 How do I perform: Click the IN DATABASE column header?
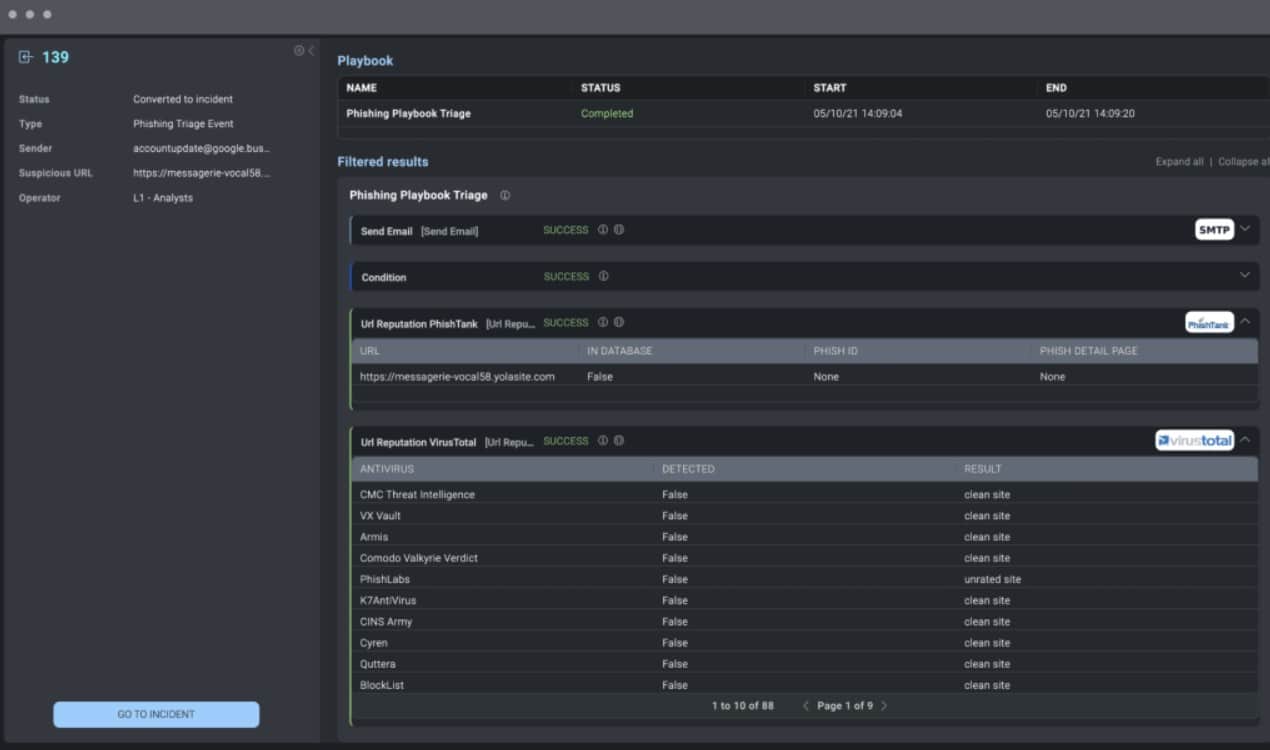(x=620, y=351)
